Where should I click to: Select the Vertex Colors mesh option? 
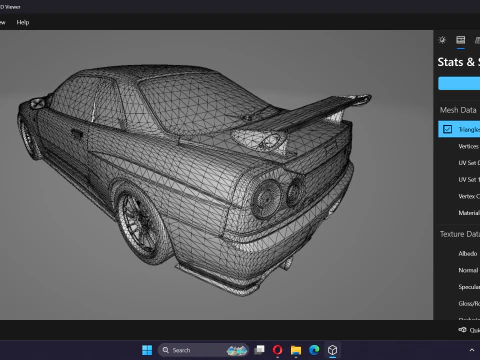(469, 196)
